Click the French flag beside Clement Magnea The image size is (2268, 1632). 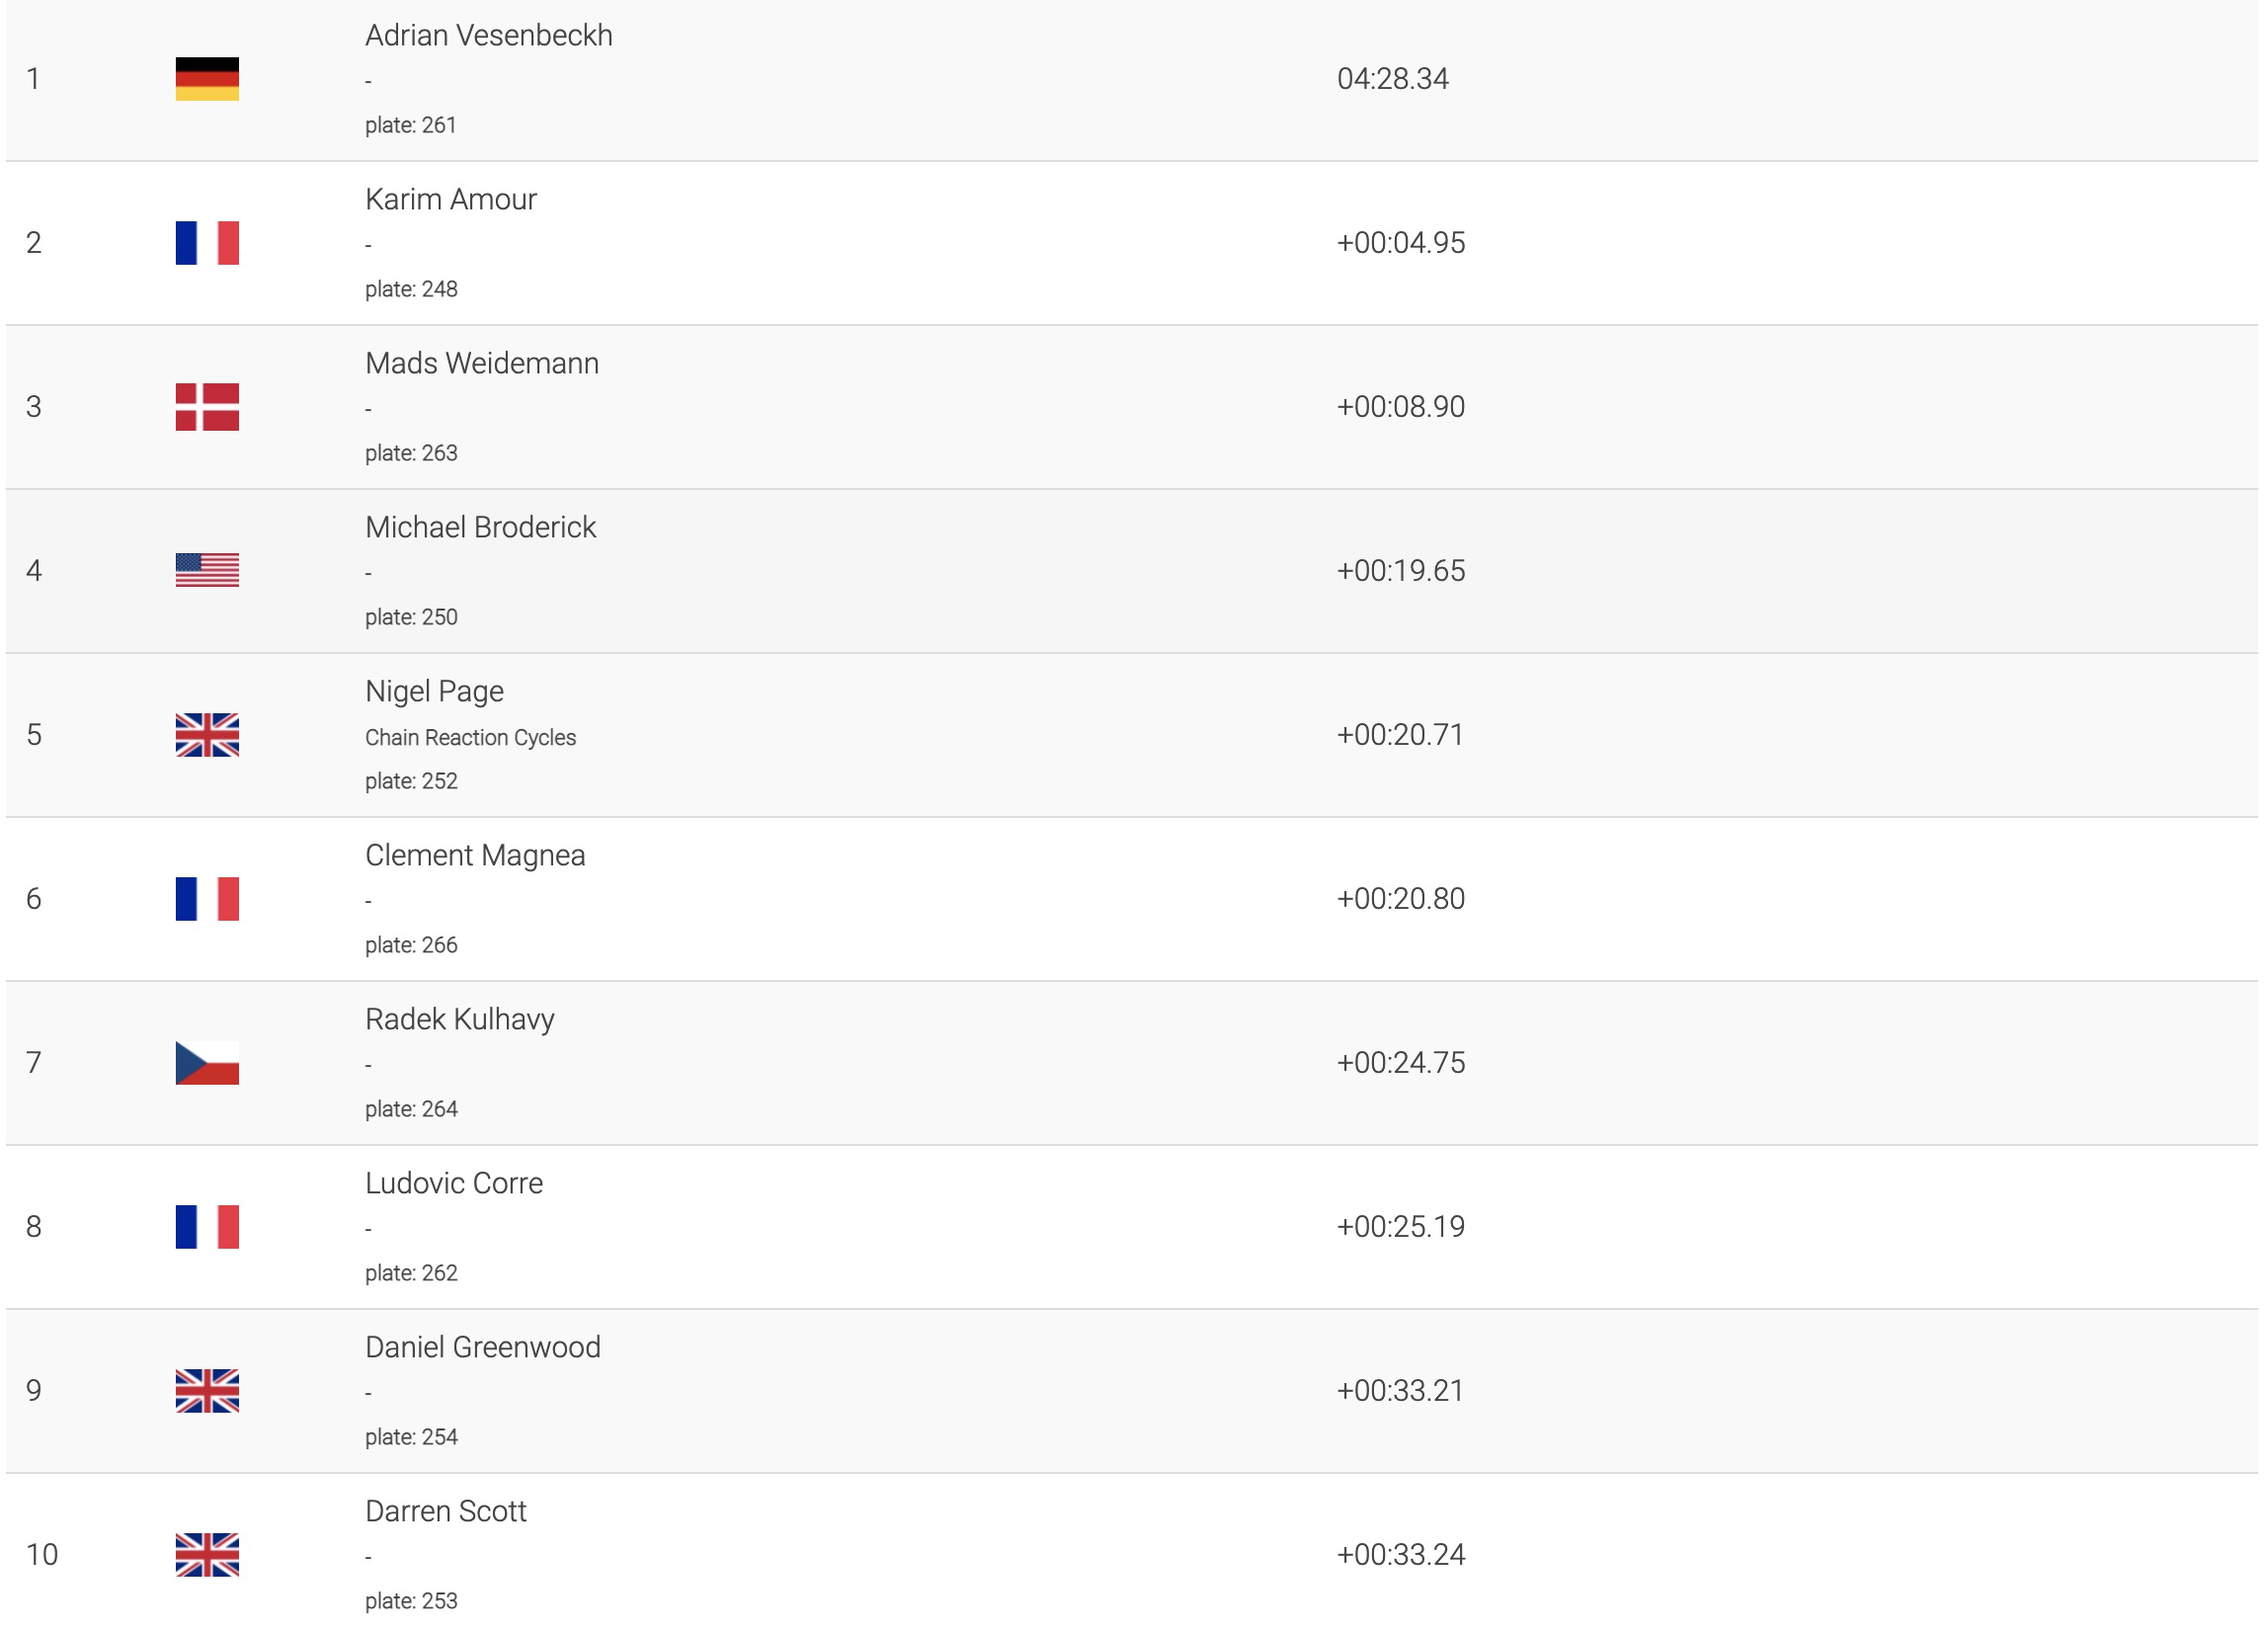tap(207, 899)
